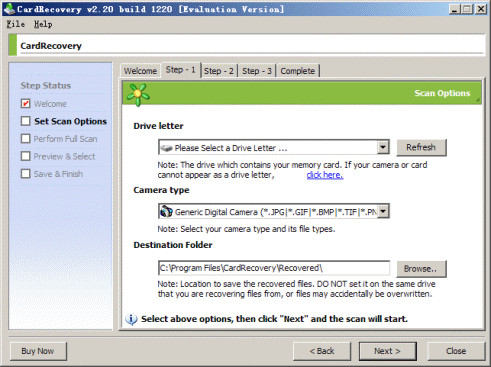Click the Buy Now button
This screenshot has height=367, width=491.
38,351
